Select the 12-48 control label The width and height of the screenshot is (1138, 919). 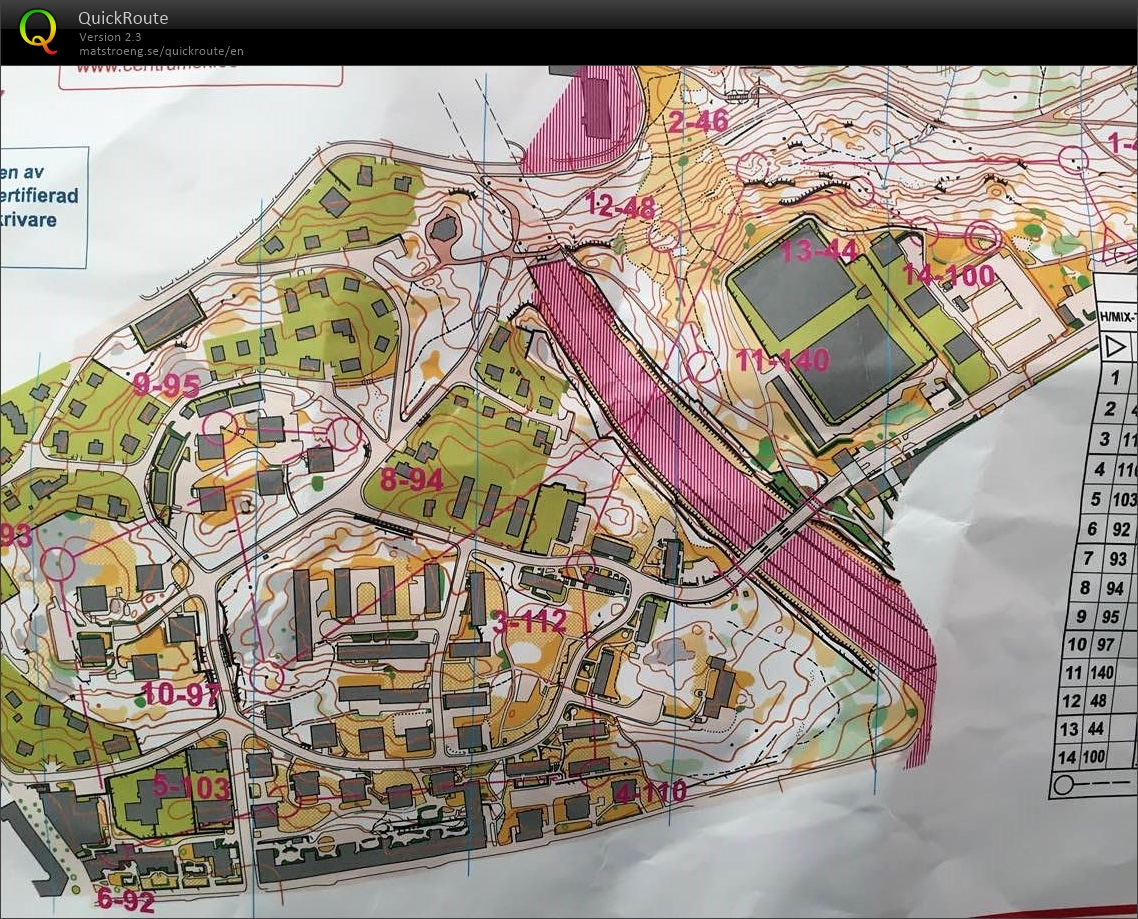click(x=621, y=207)
